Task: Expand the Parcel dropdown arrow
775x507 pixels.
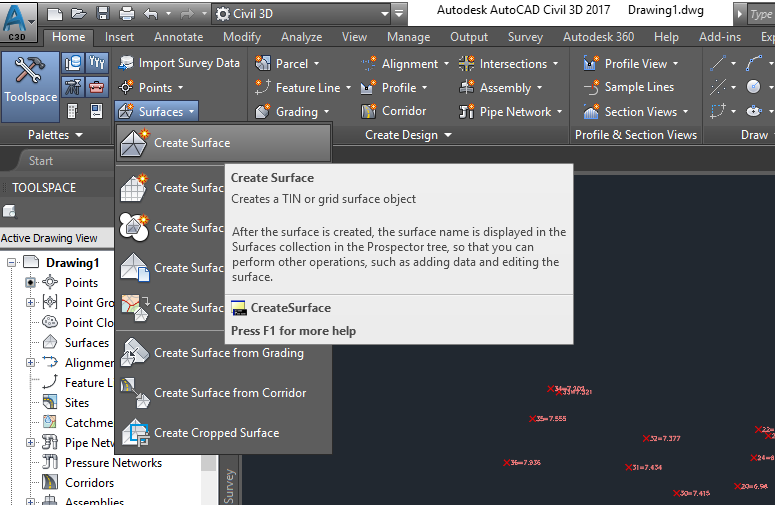Action: point(316,64)
